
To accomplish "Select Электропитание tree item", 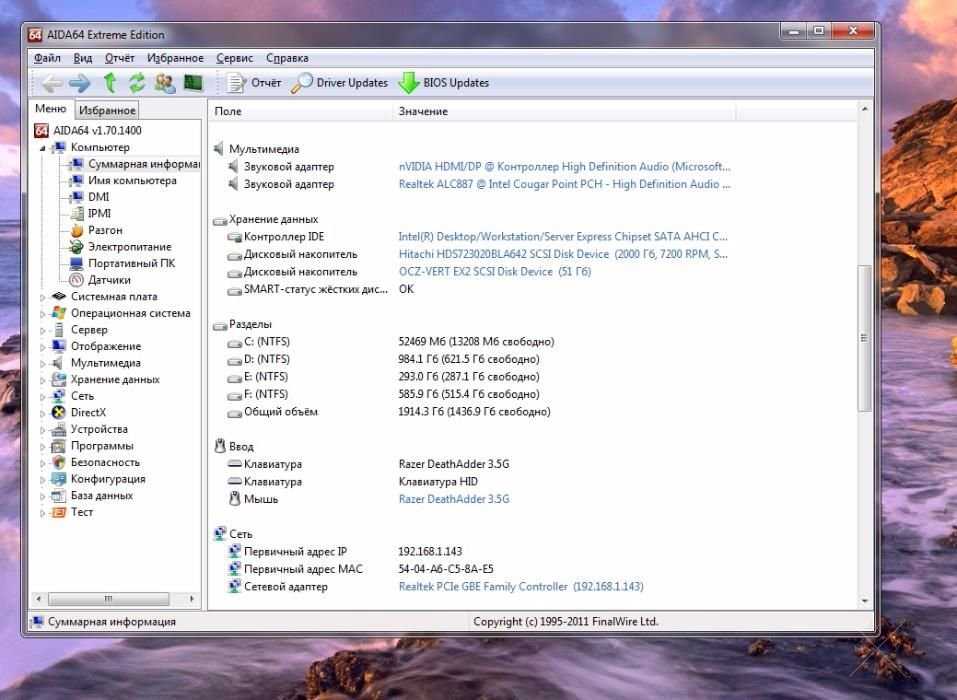I will click(x=129, y=247).
